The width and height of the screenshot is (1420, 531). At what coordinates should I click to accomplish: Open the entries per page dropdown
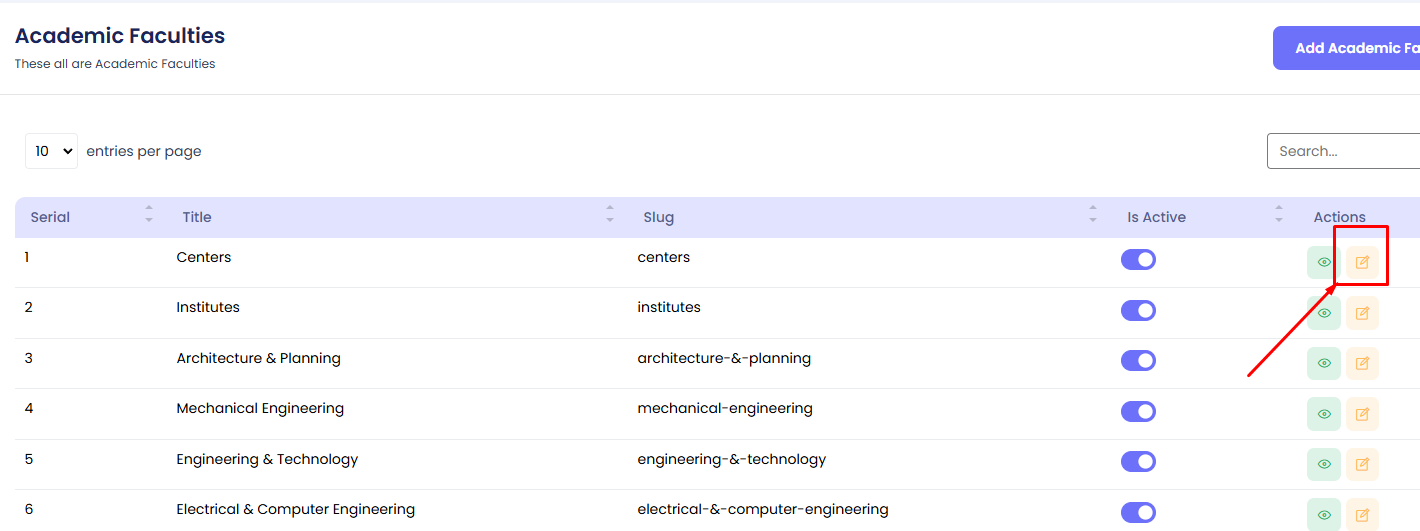(x=51, y=151)
